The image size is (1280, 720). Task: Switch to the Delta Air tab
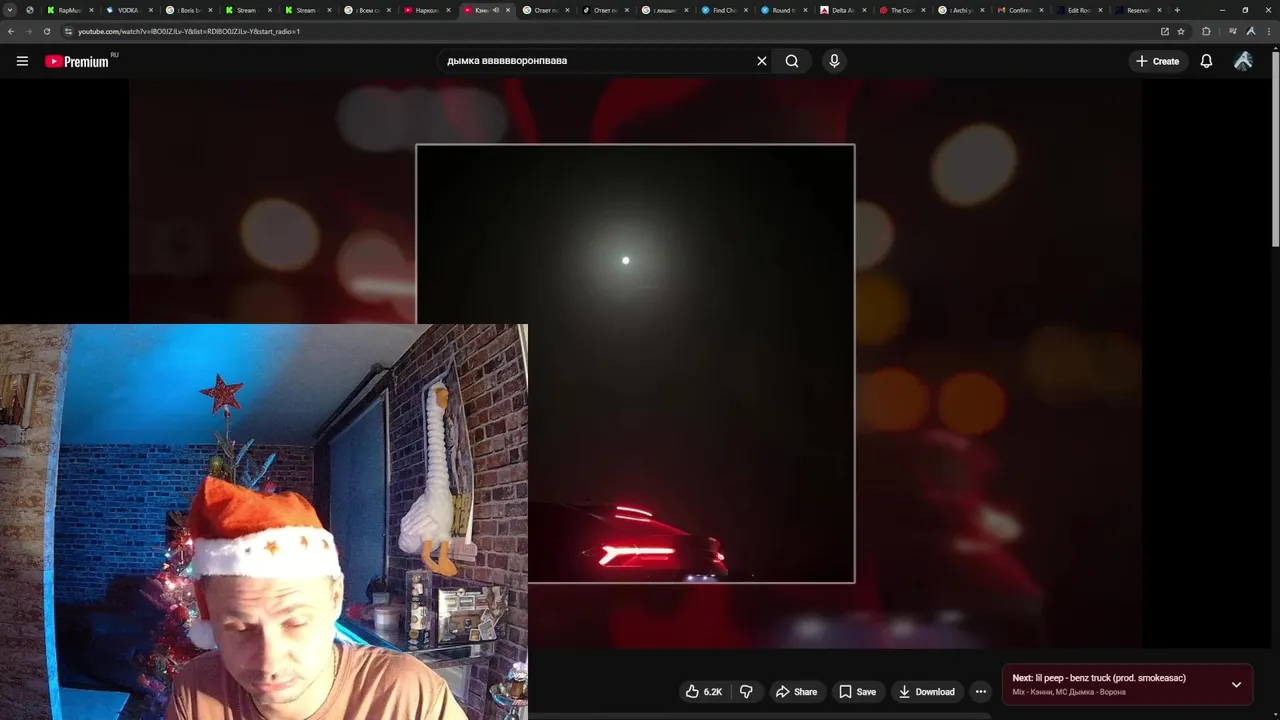click(x=843, y=10)
